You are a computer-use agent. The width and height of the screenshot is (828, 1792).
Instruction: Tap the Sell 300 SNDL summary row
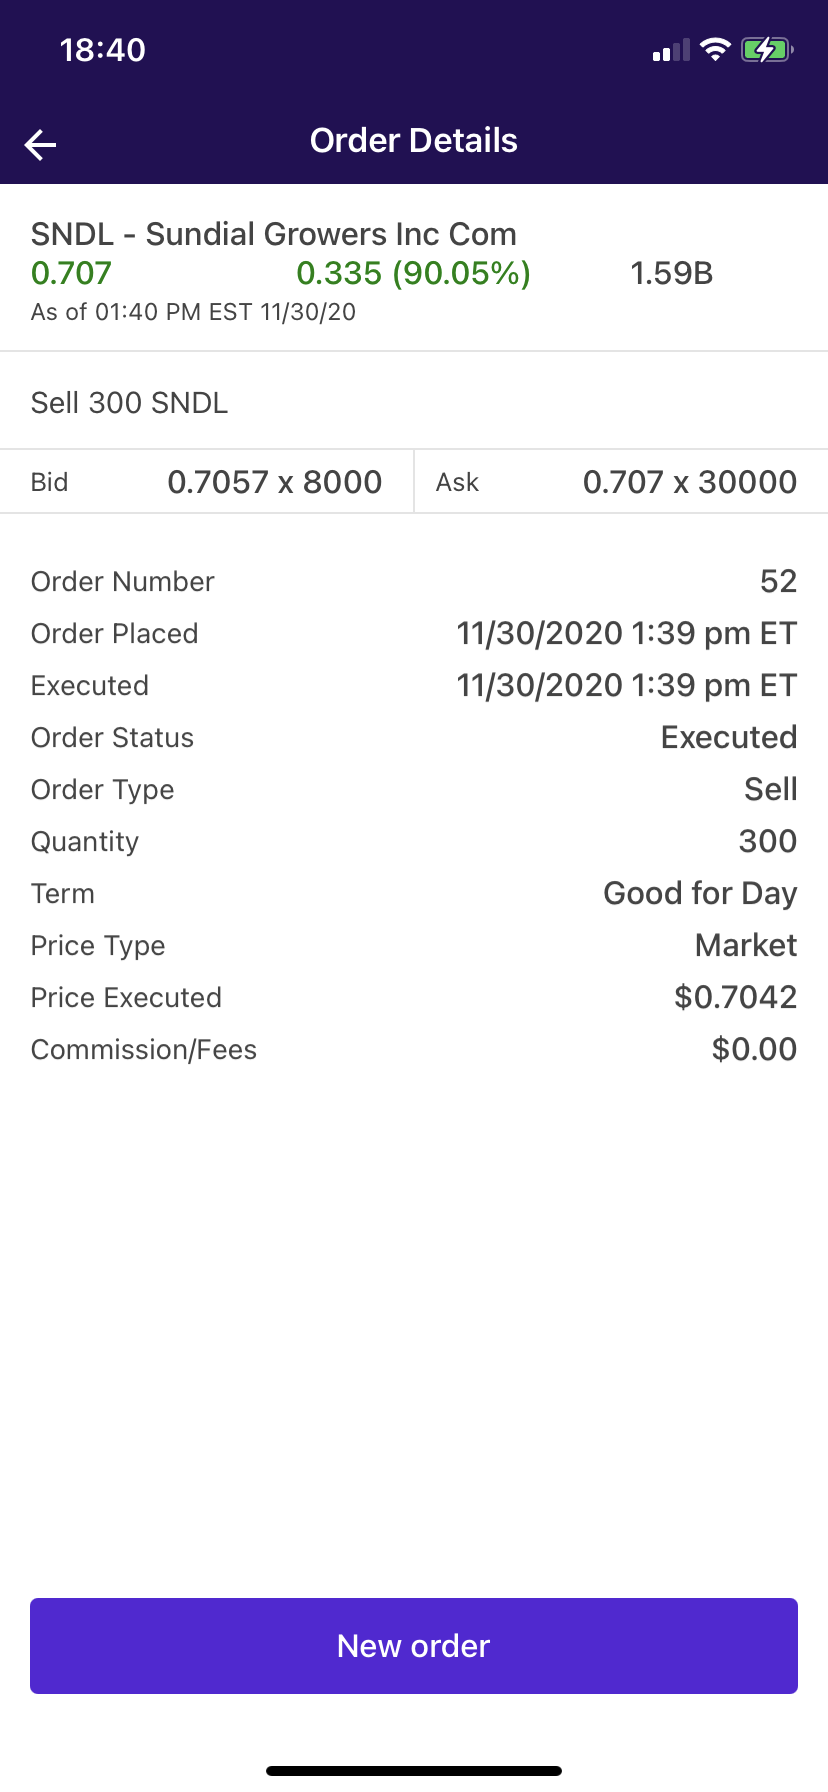(130, 403)
